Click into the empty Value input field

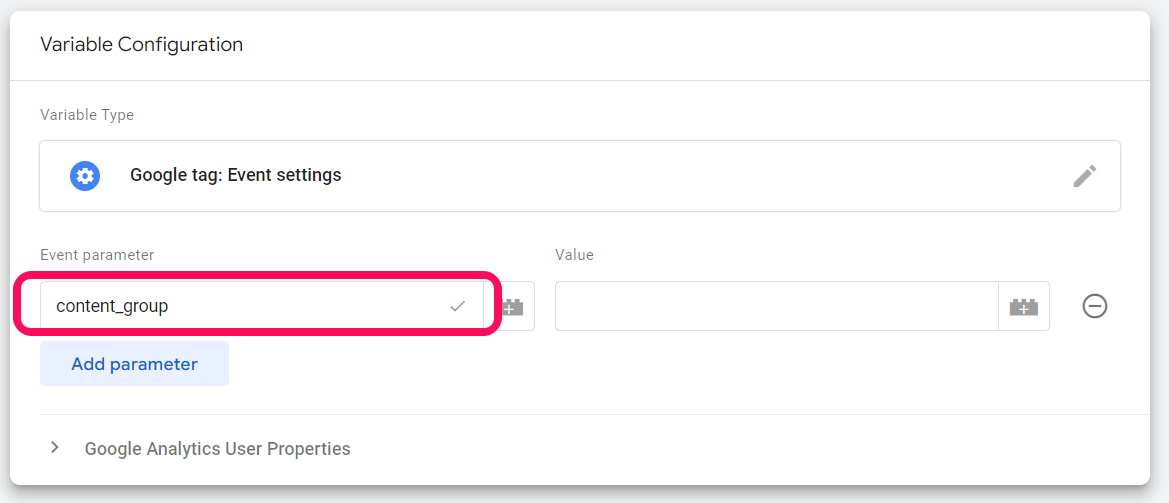(x=776, y=307)
